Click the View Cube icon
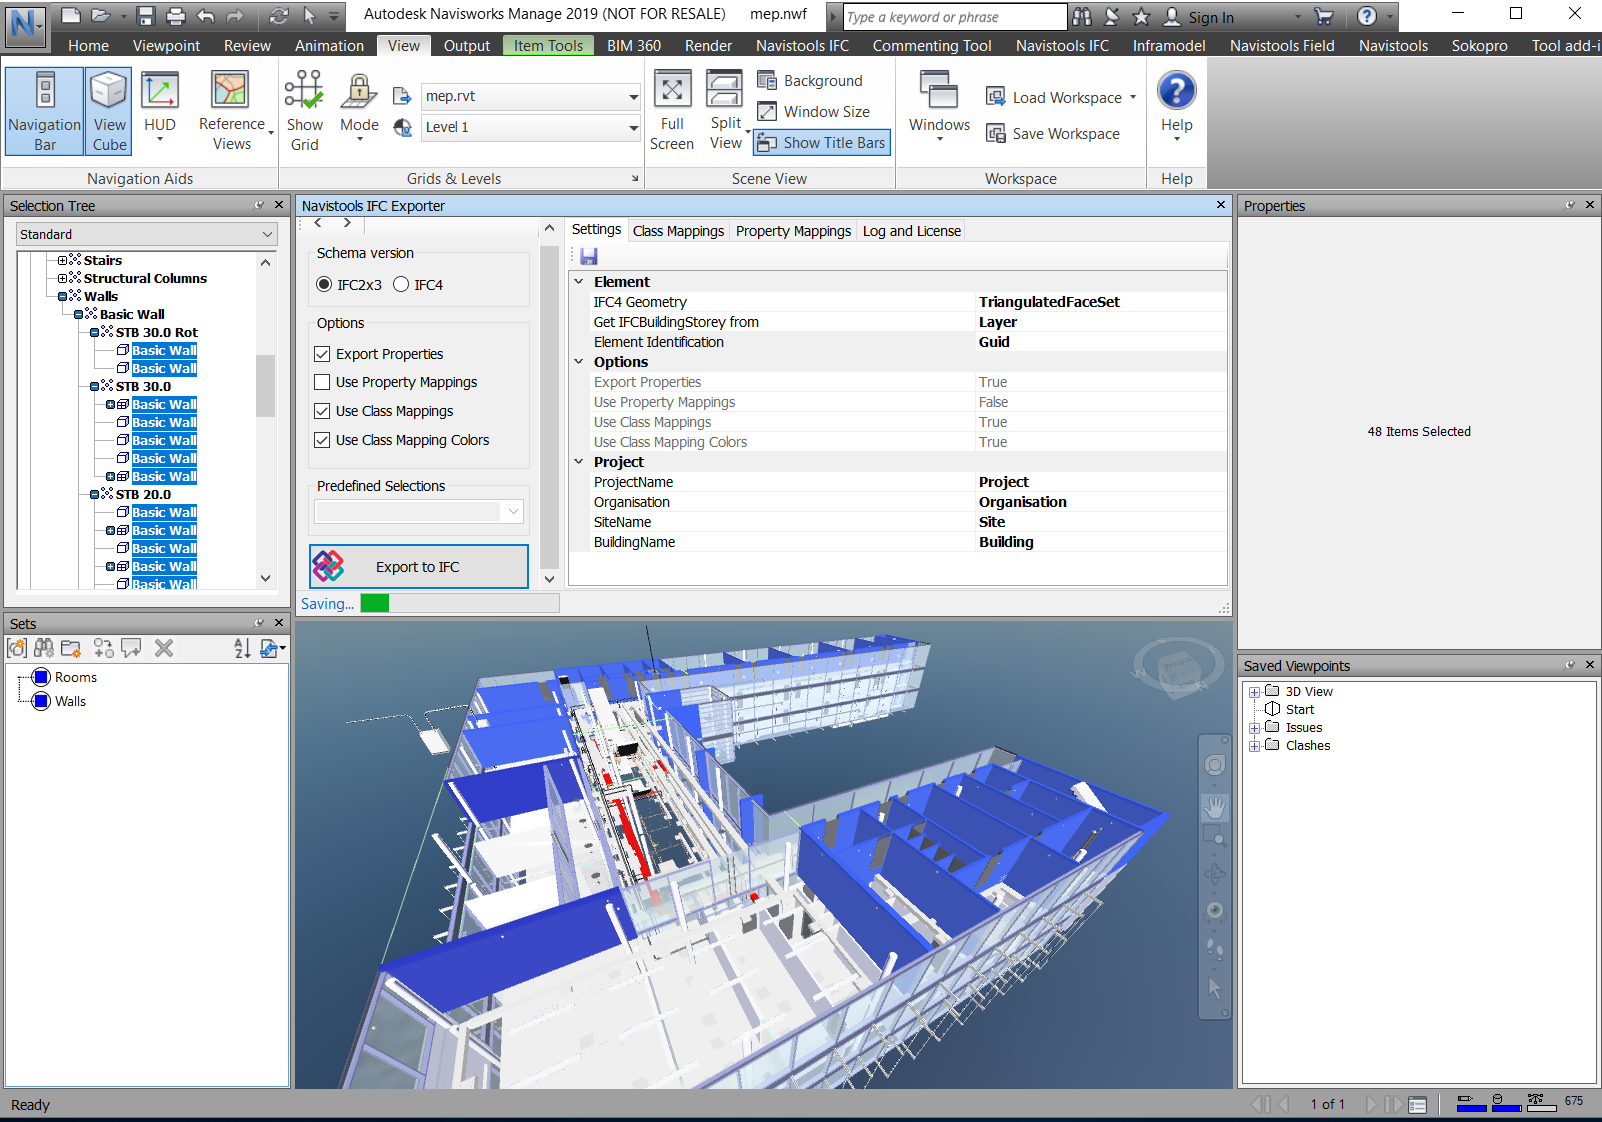Viewport: 1602px width, 1122px height. [109, 111]
